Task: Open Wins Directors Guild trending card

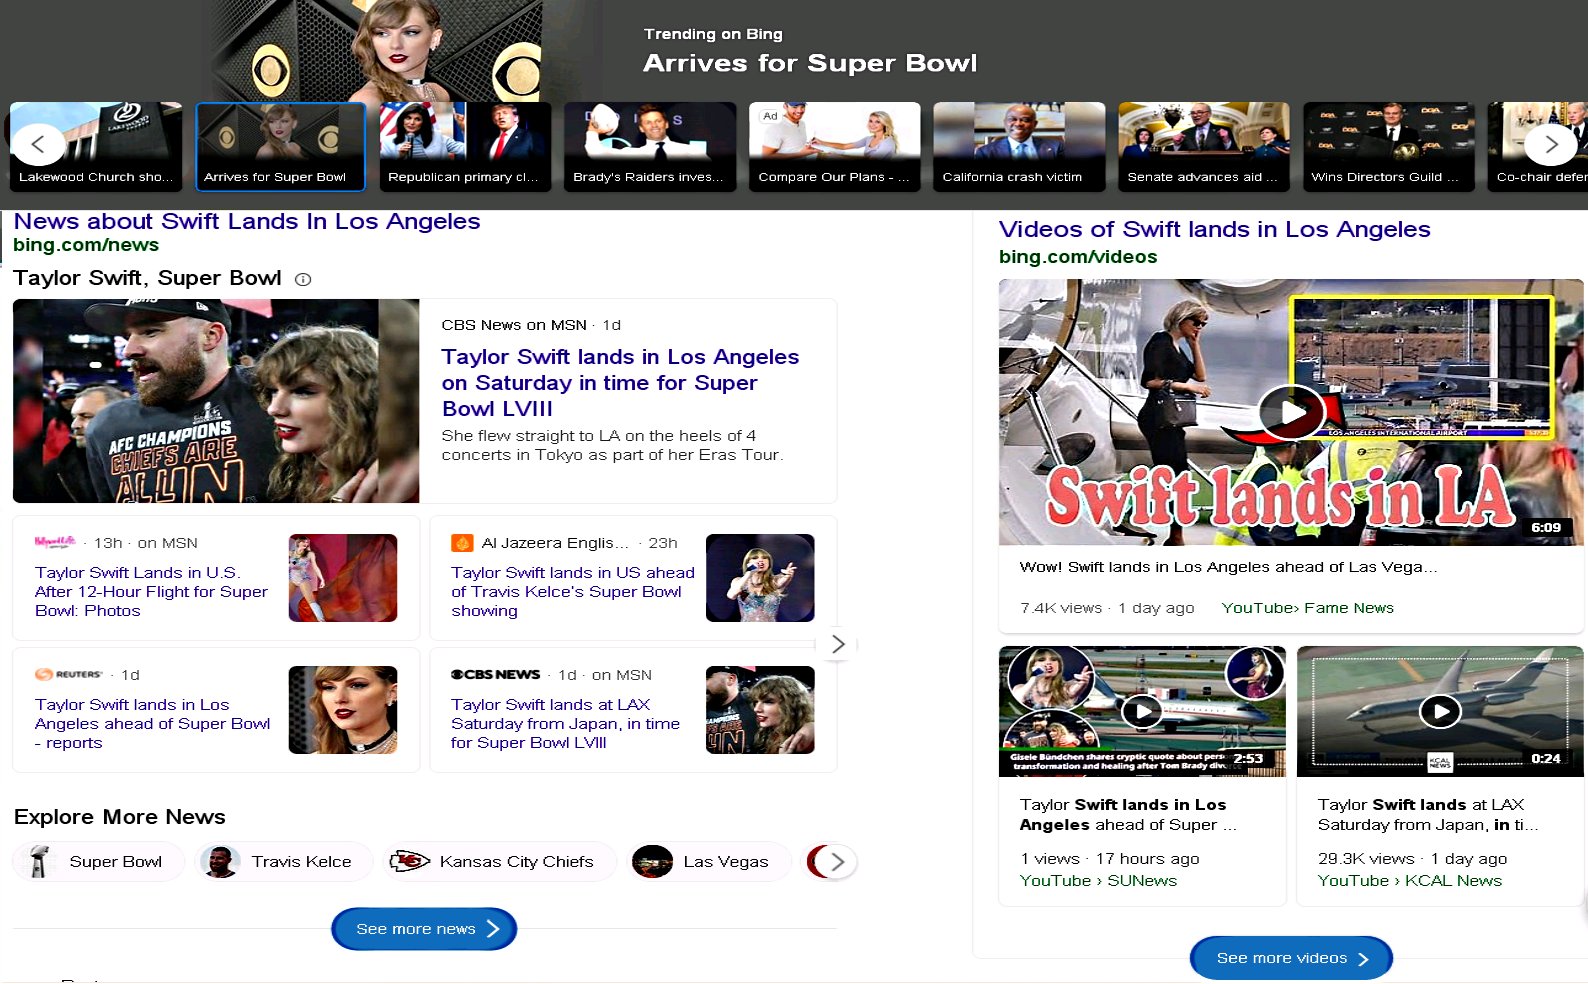Action: (1389, 146)
